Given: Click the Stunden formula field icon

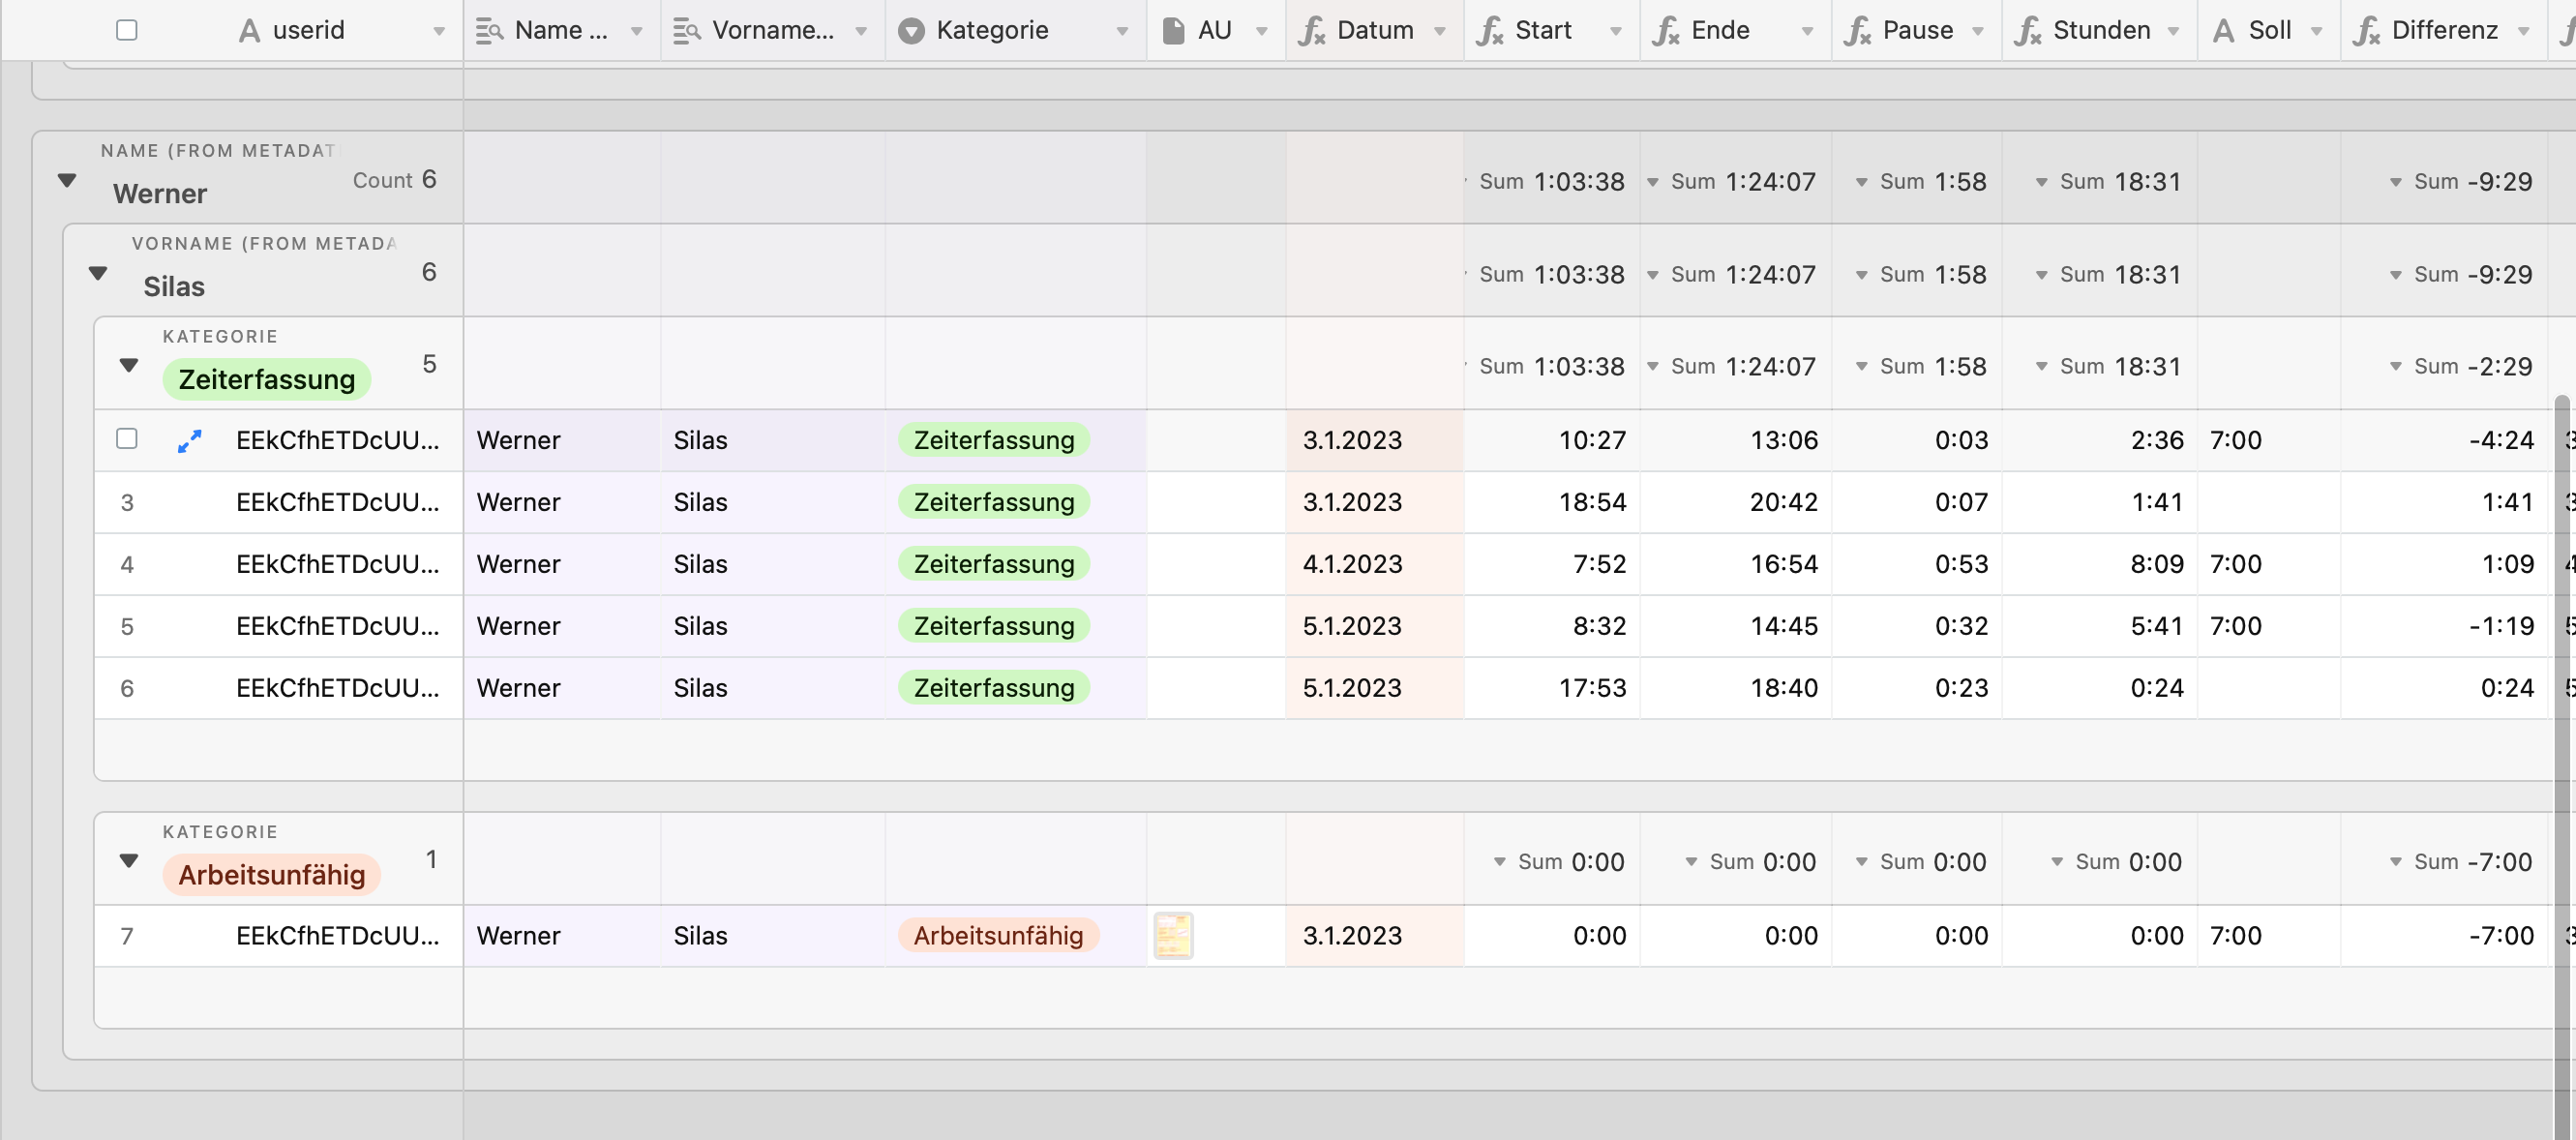Looking at the screenshot, I should pyautogui.click(x=2027, y=31).
